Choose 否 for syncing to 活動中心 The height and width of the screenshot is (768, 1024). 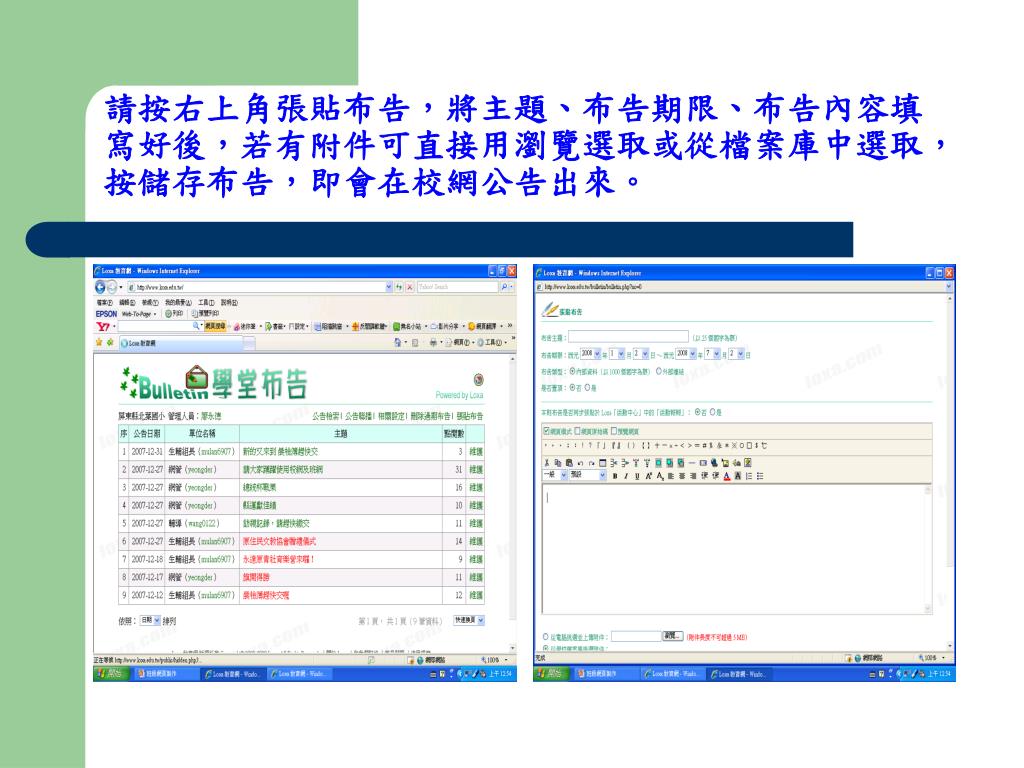point(697,412)
